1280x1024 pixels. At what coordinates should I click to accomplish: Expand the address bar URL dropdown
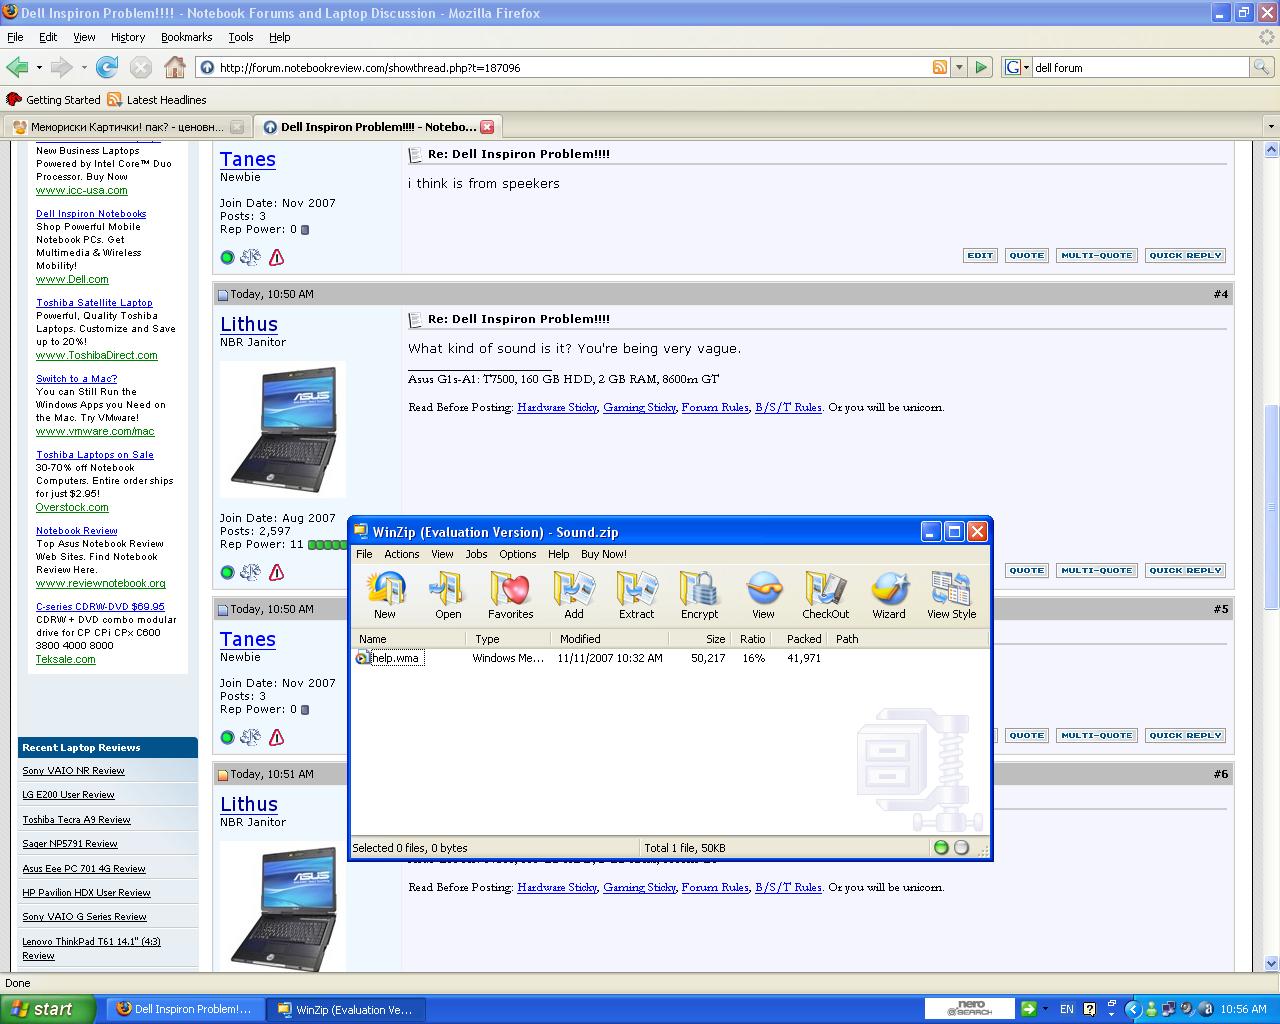pyautogui.click(x=959, y=67)
